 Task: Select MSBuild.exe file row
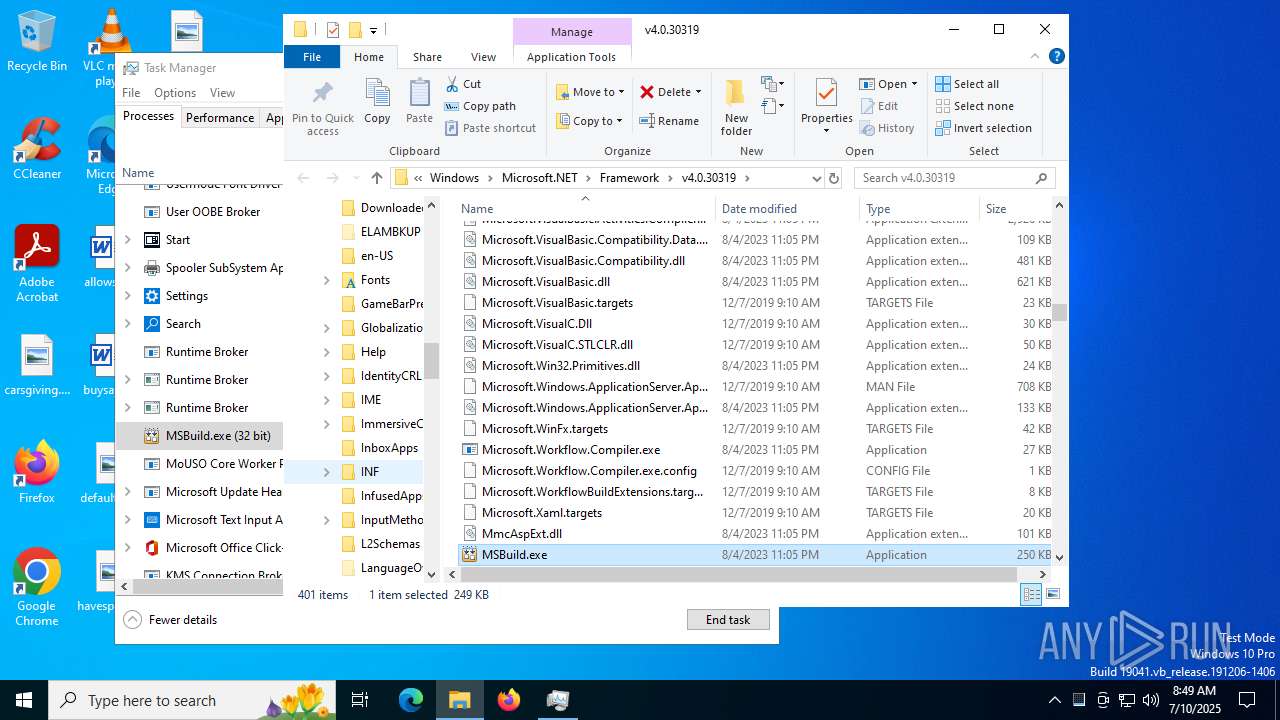tap(756, 555)
